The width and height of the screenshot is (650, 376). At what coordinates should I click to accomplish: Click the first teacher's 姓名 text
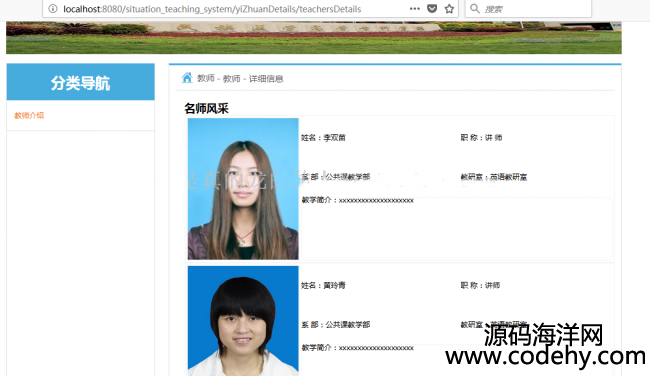[x=323, y=138]
